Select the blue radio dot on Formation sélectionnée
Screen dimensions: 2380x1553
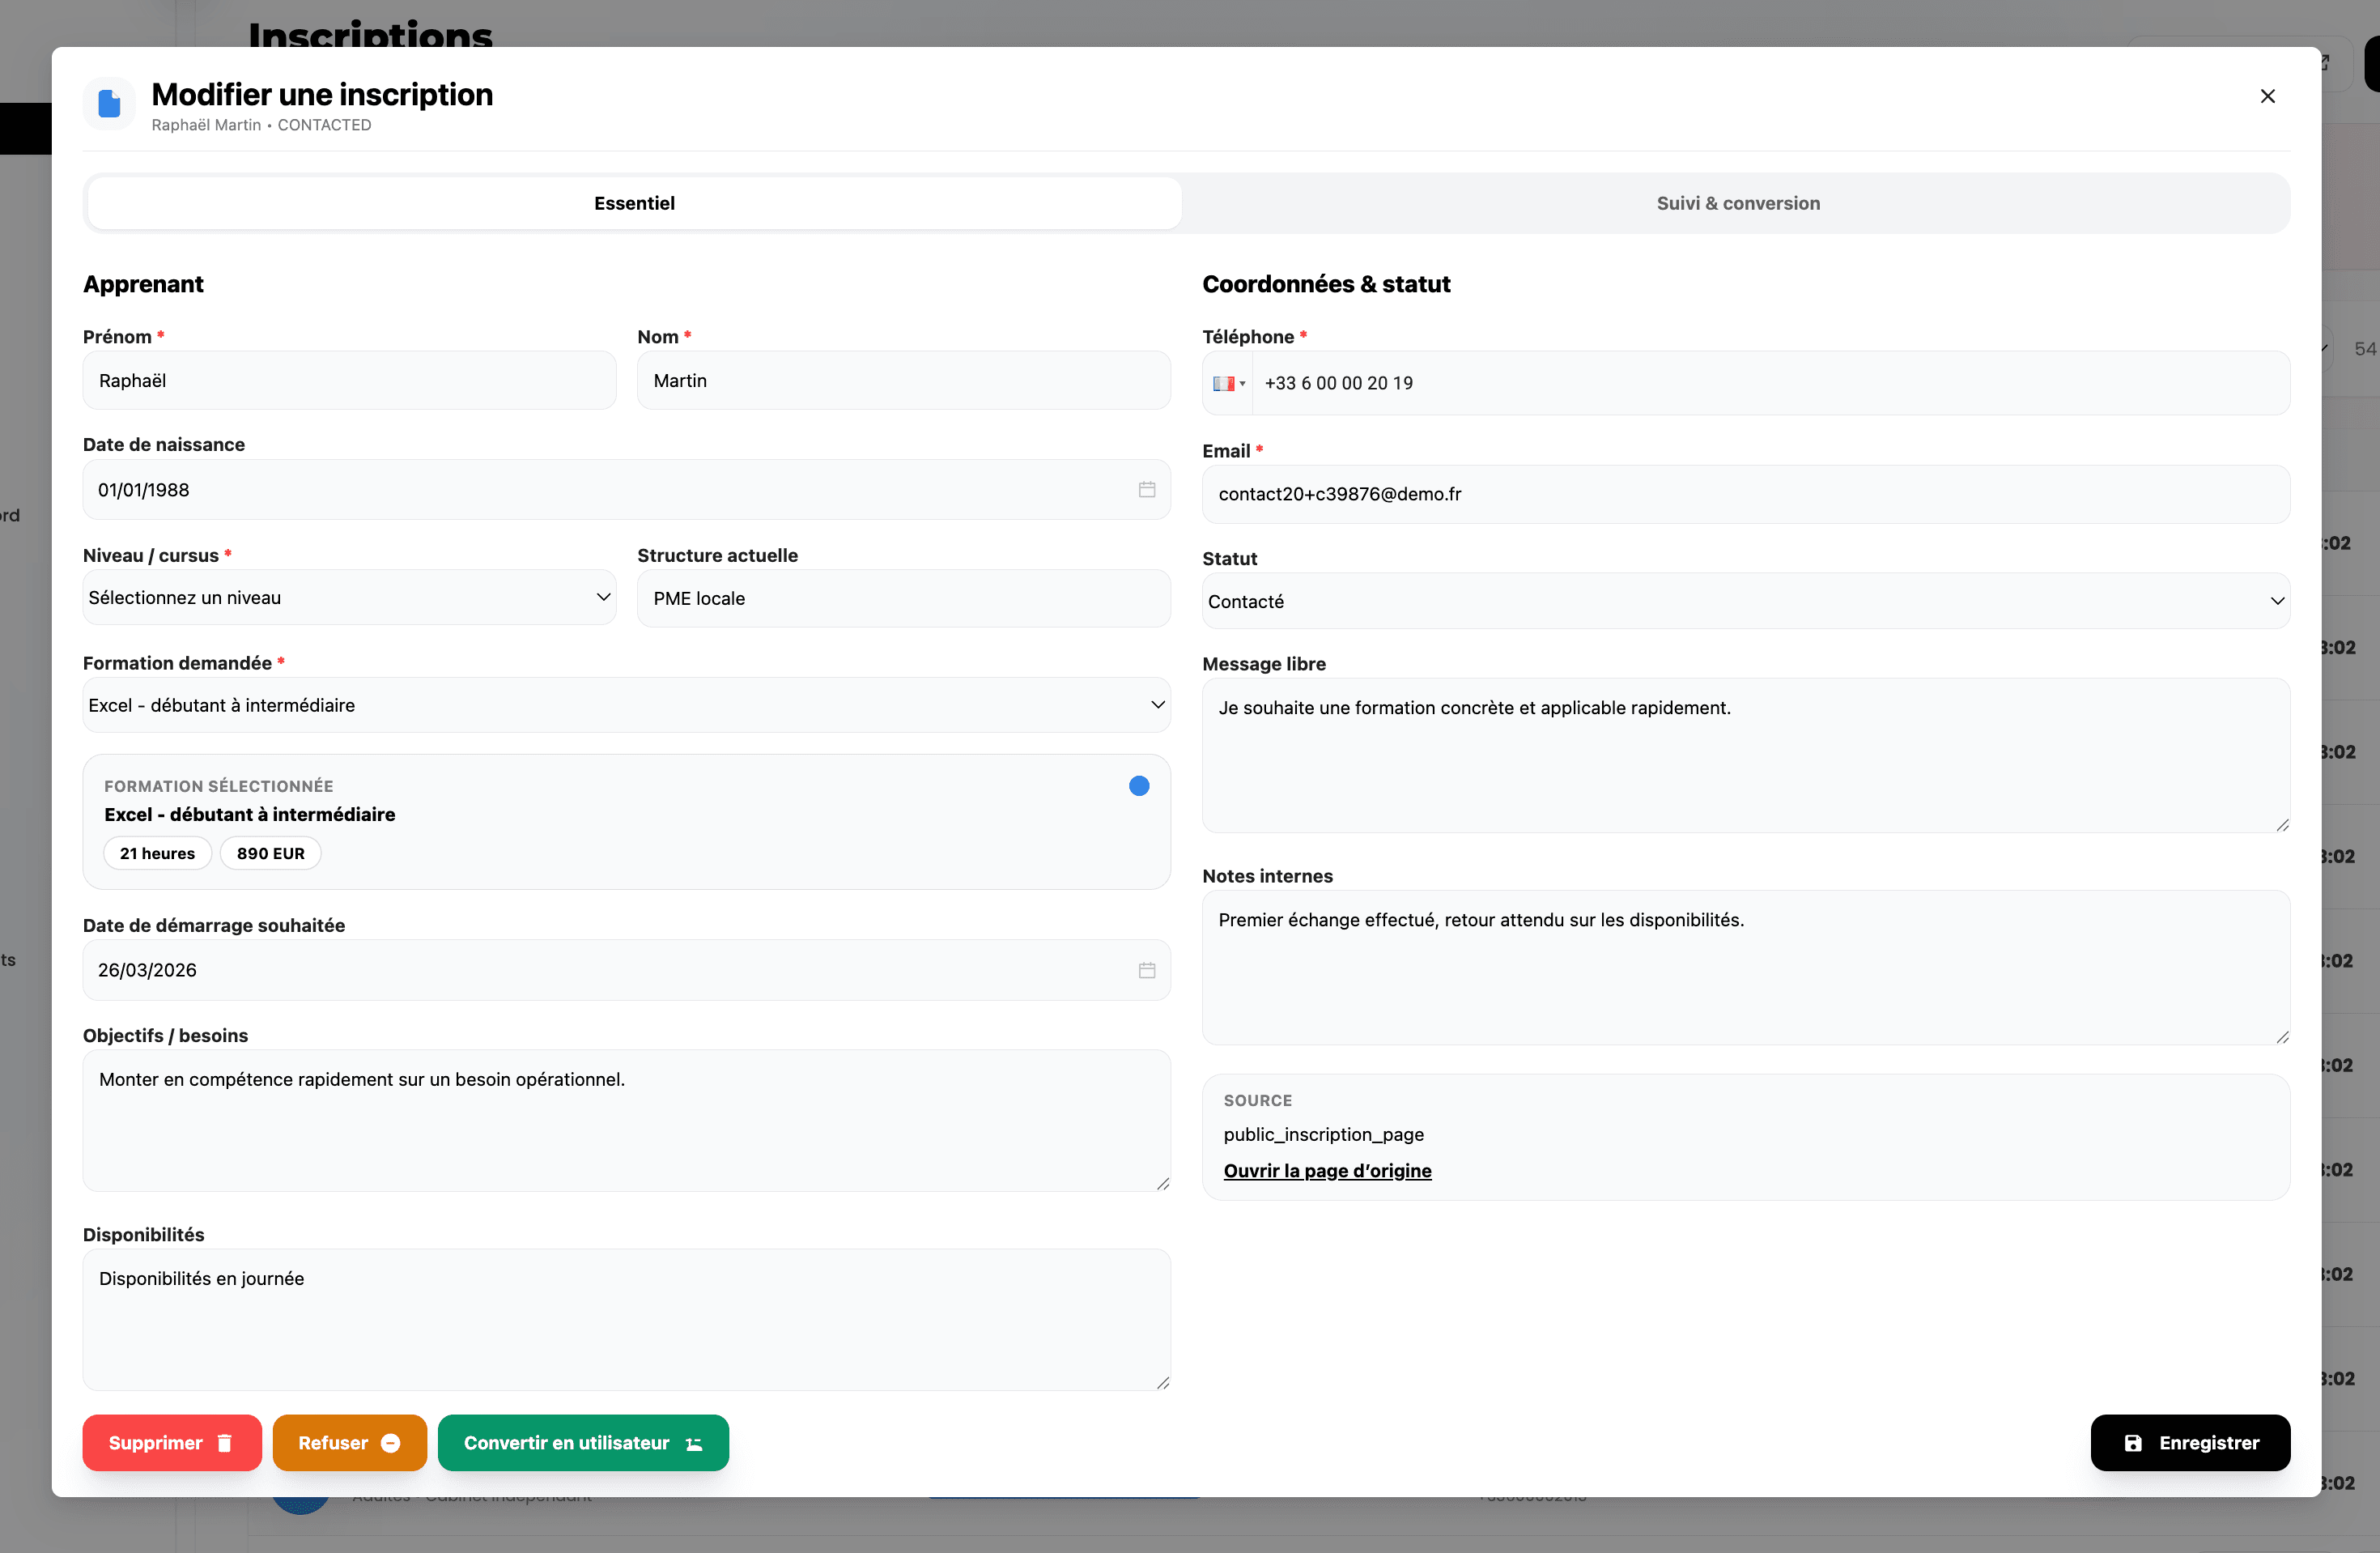1139,786
